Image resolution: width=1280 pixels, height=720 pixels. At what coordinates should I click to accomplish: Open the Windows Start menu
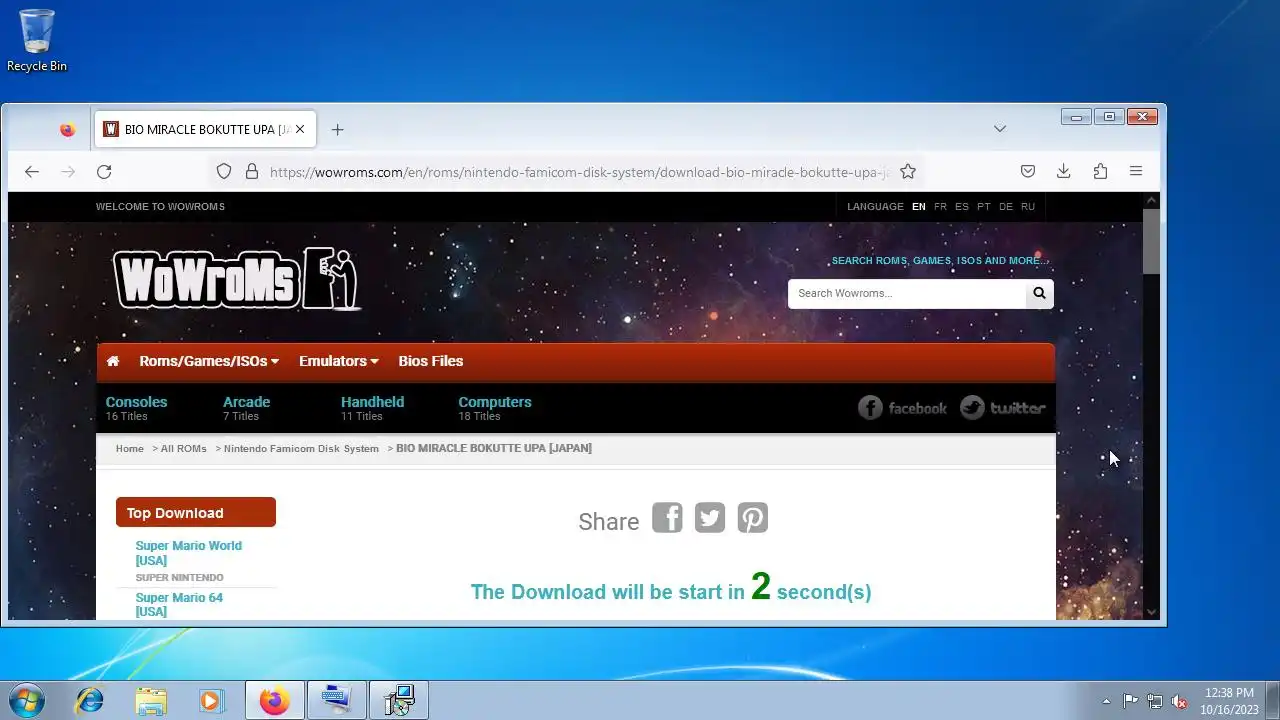(x=25, y=699)
